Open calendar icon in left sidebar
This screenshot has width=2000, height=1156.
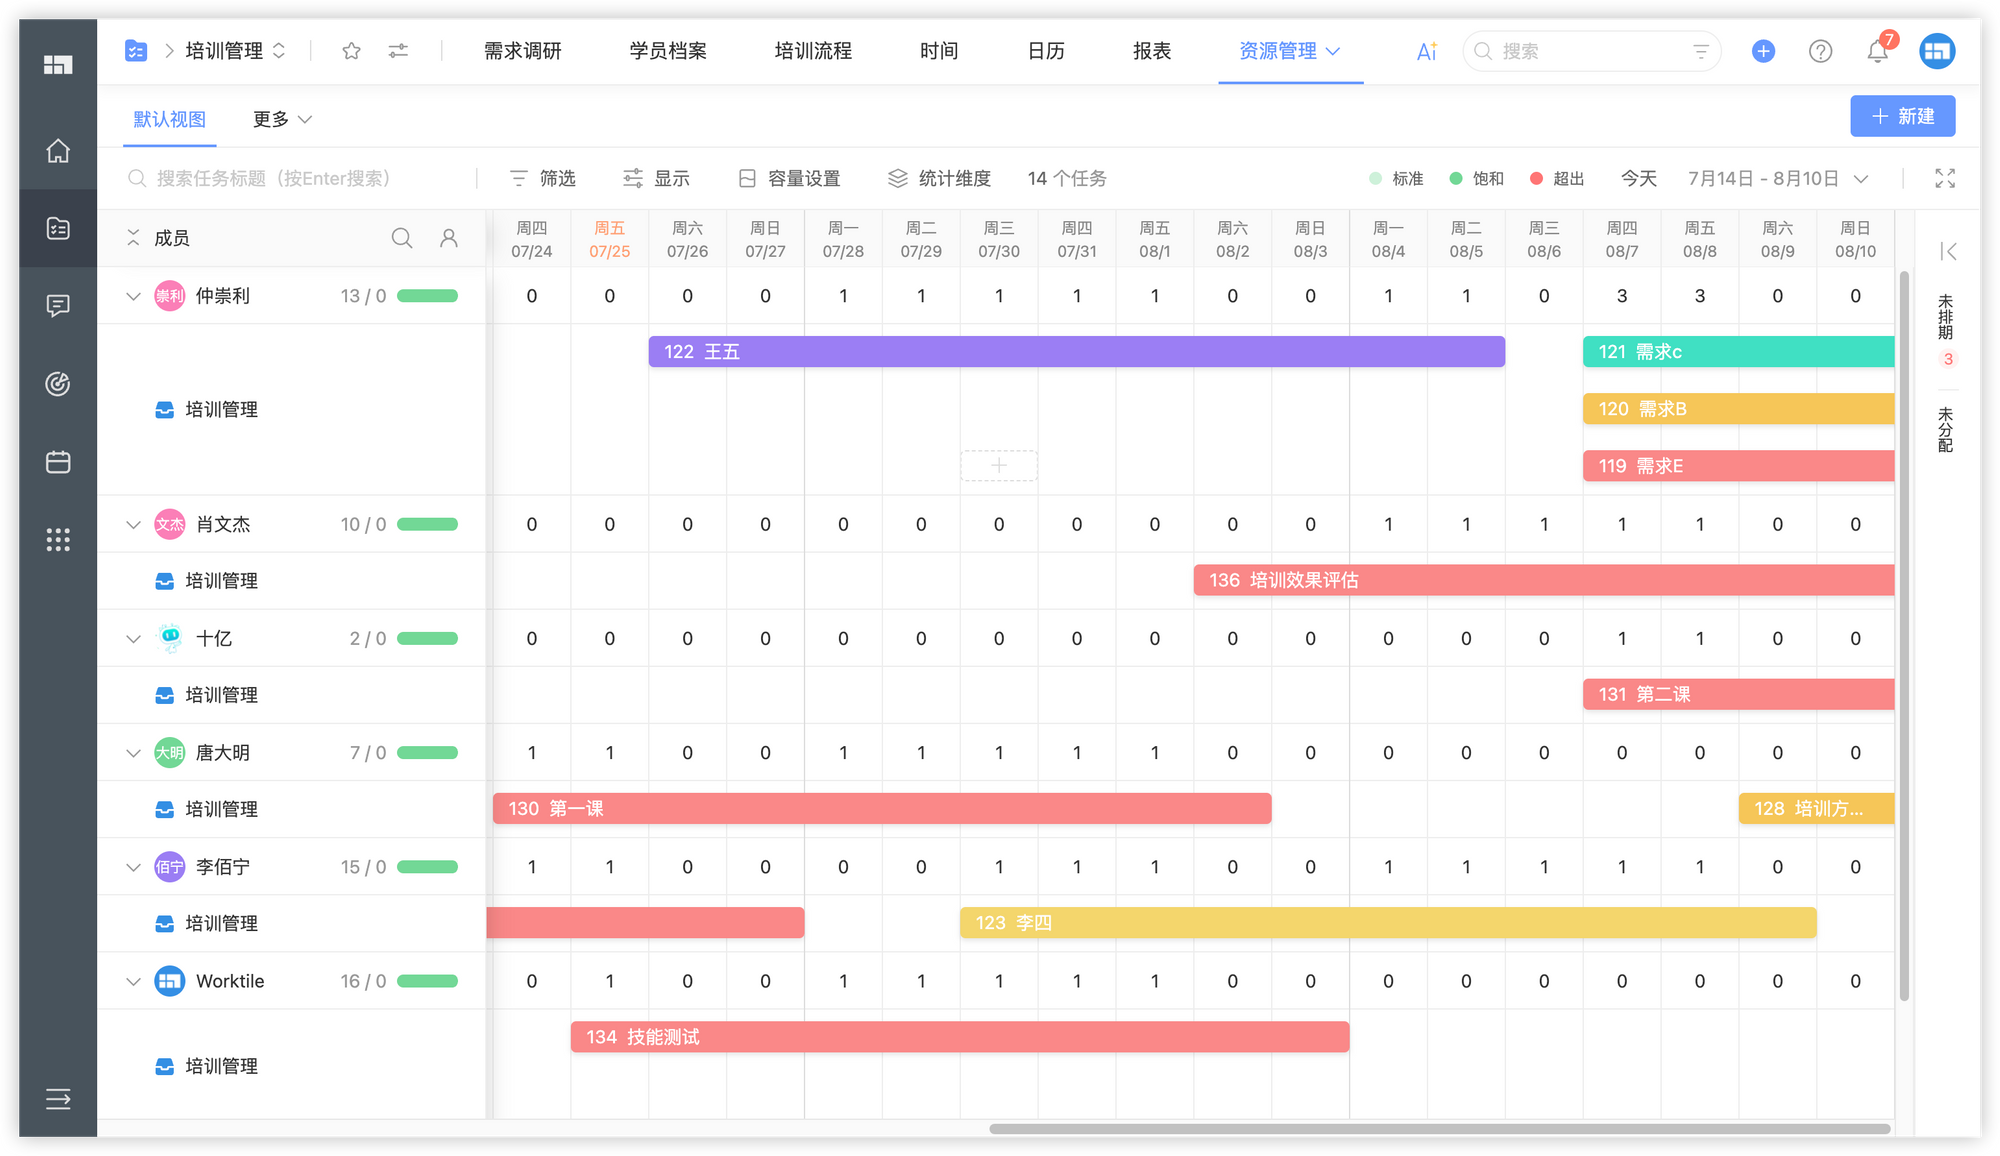(x=58, y=462)
